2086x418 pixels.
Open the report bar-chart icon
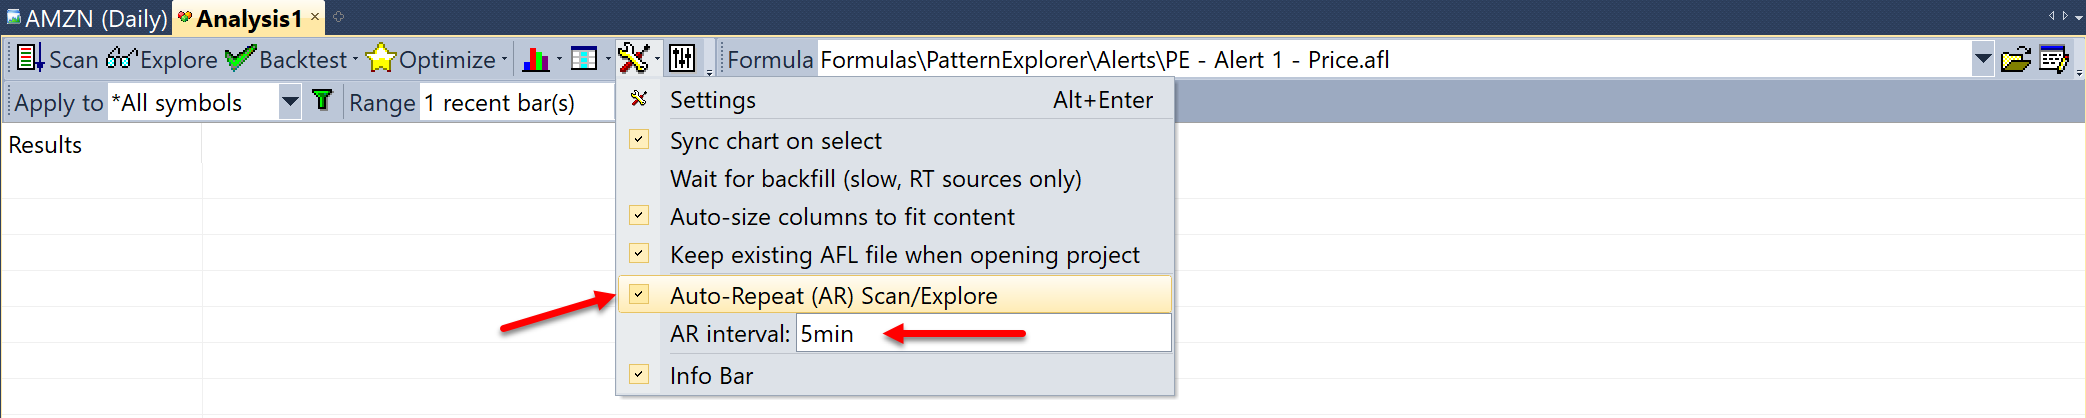click(536, 60)
